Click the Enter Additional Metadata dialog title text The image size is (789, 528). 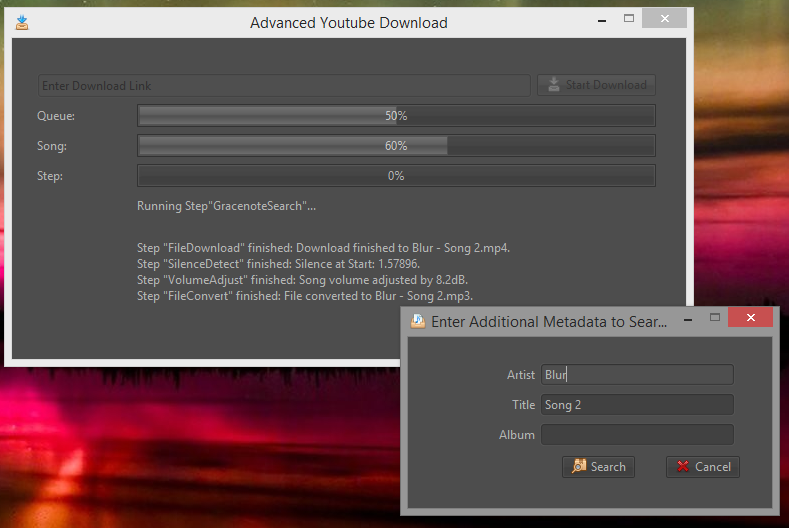(549, 322)
